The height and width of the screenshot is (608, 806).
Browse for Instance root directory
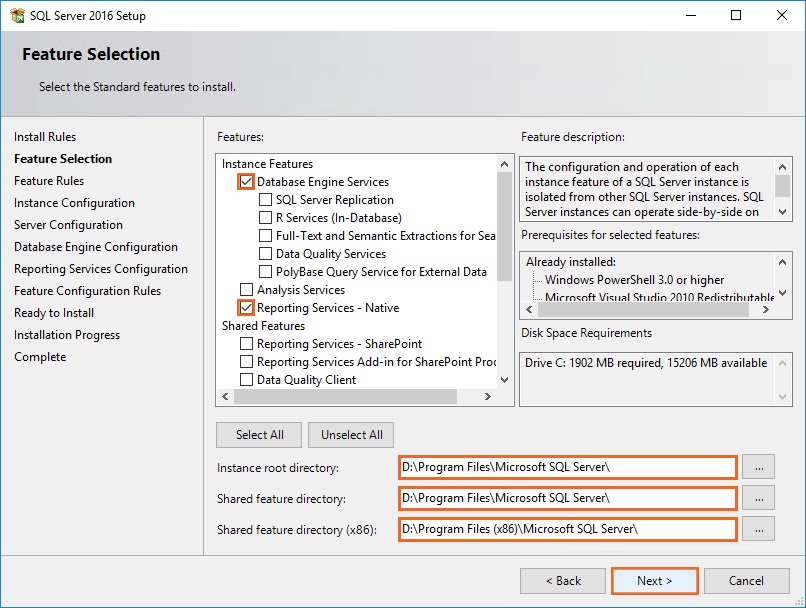pyautogui.click(x=760, y=467)
